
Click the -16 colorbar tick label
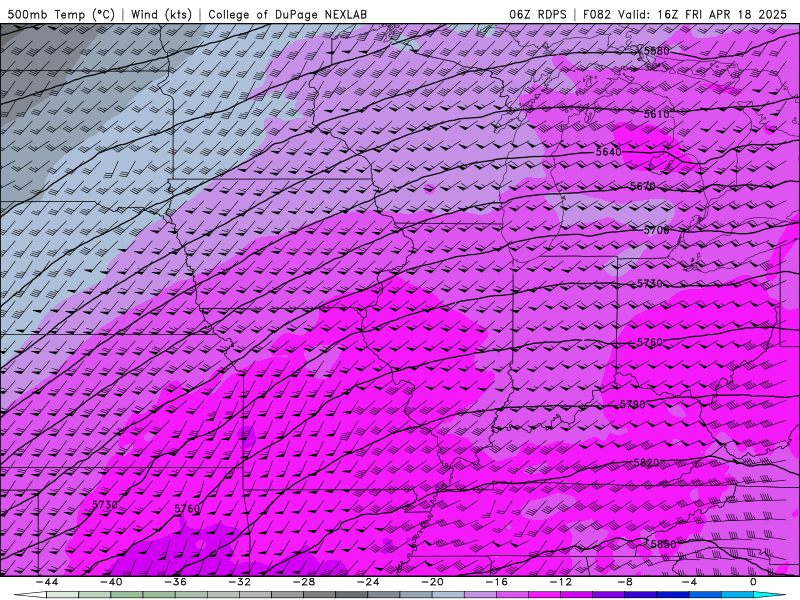click(x=496, y=582)
